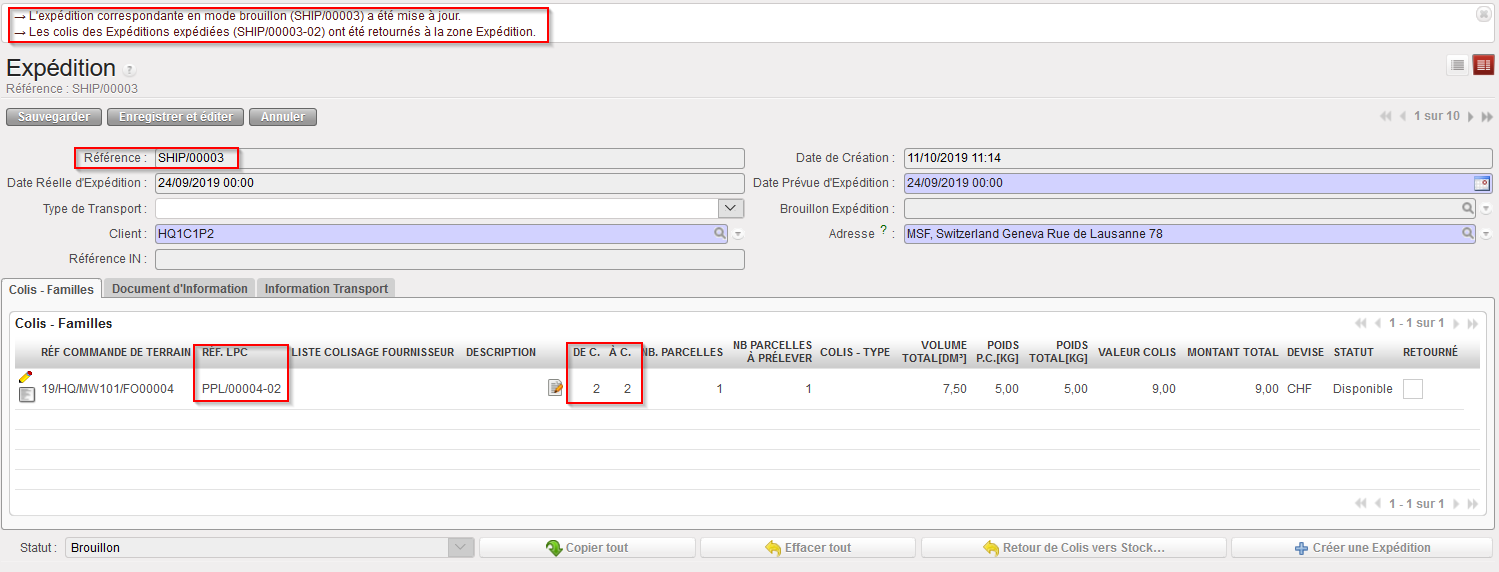Go to previous page in top table pager
Screen dimensions: 1499x572
pyautogui.click(x=1378, y=324)
